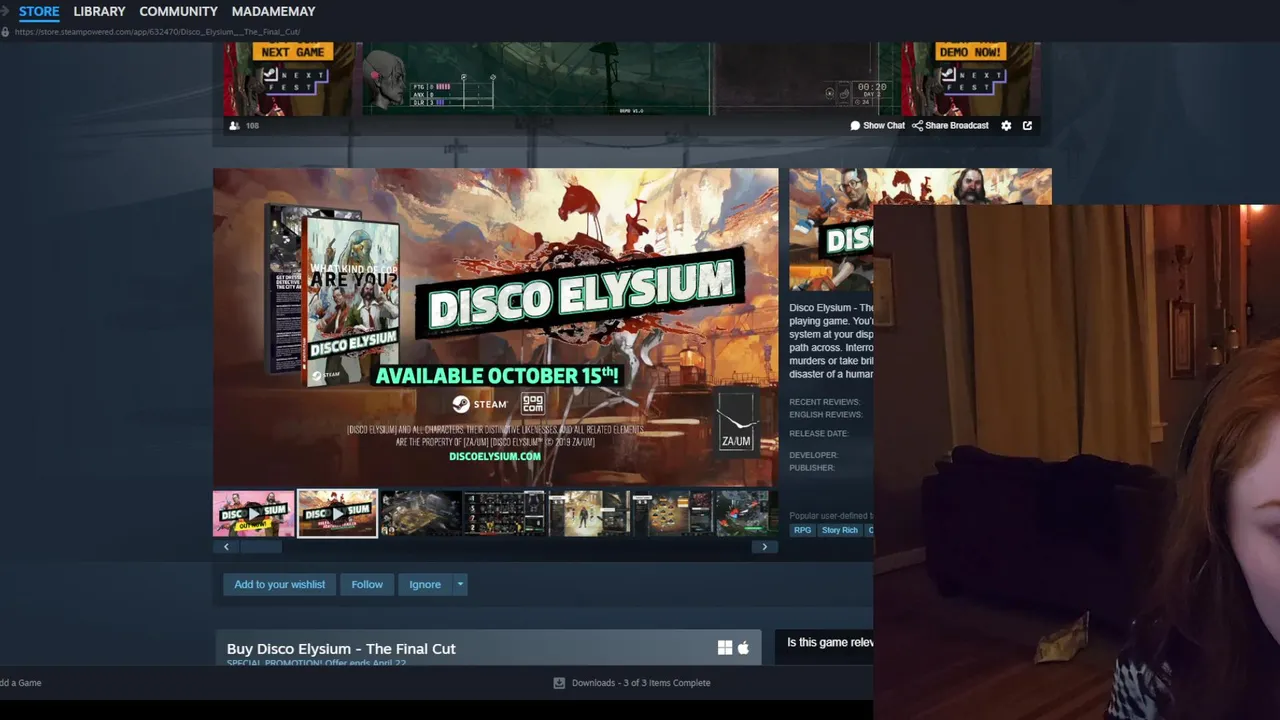This screenshot has width=1280, height=720.
Task: Select the Story Rich tag
Action: (x=840, y=530)
